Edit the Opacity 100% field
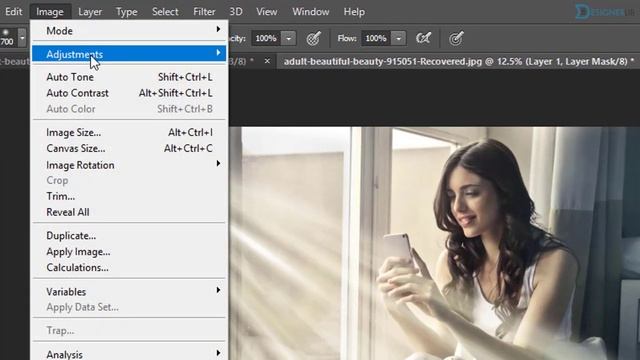Viewport: 640px width, 360px height. click(x=266, y=39)
